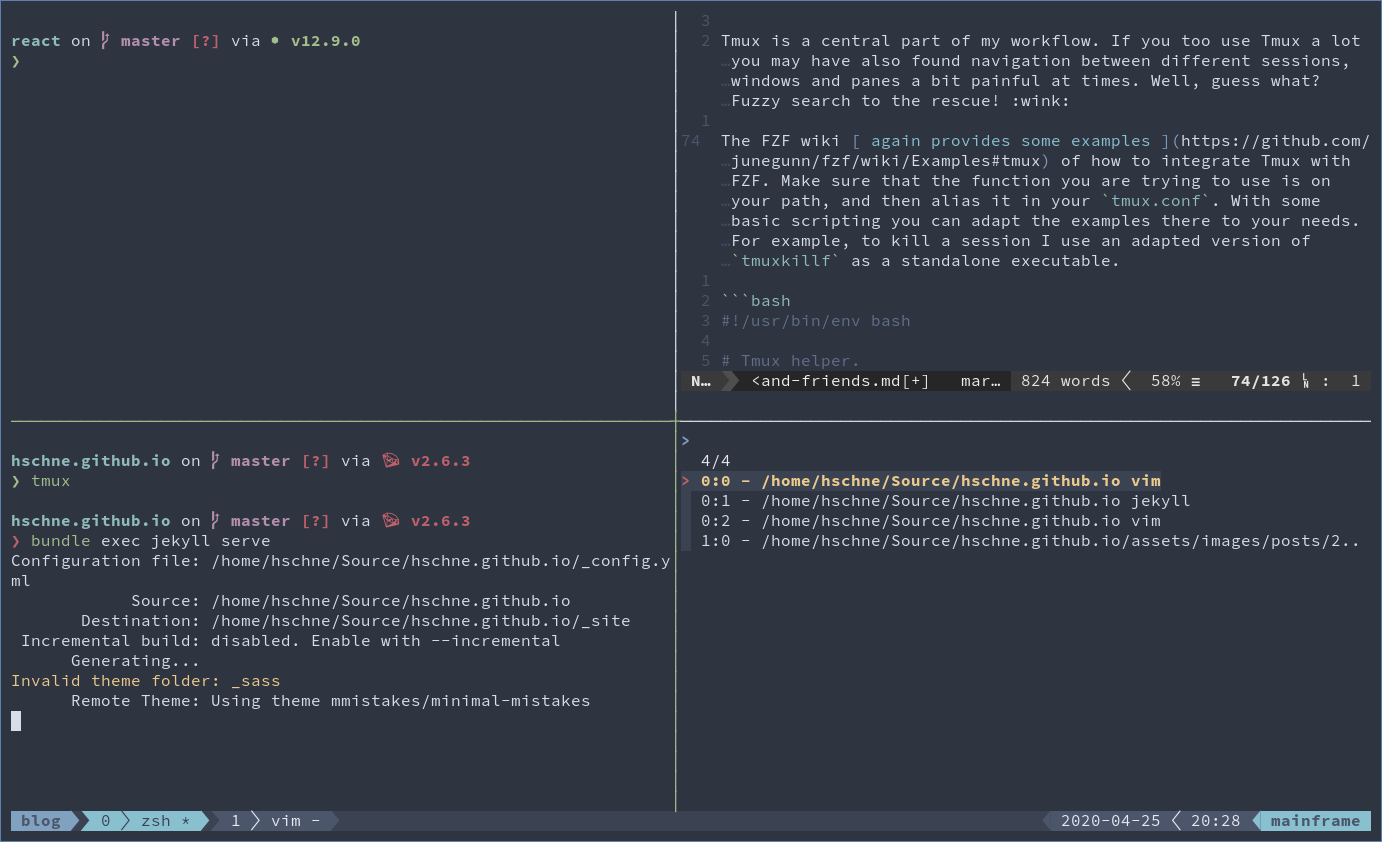This screenshot has width=1382, height=842.
Task: Click the Ruby gem icon above the tmux command
Action: 391,461
